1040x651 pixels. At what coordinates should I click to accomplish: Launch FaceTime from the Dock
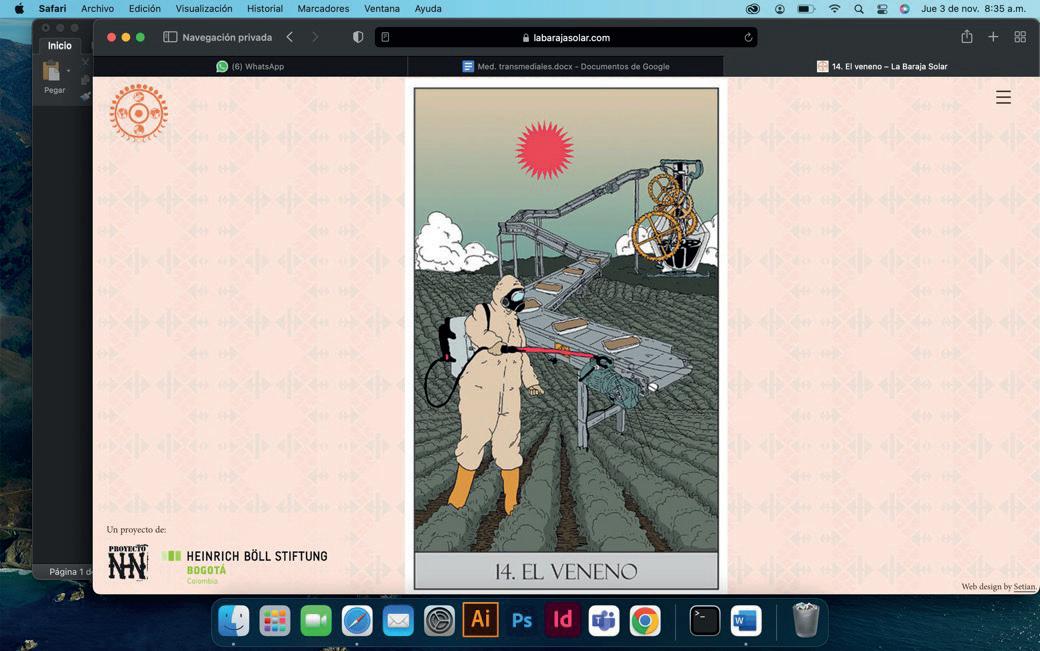[316, 621]
